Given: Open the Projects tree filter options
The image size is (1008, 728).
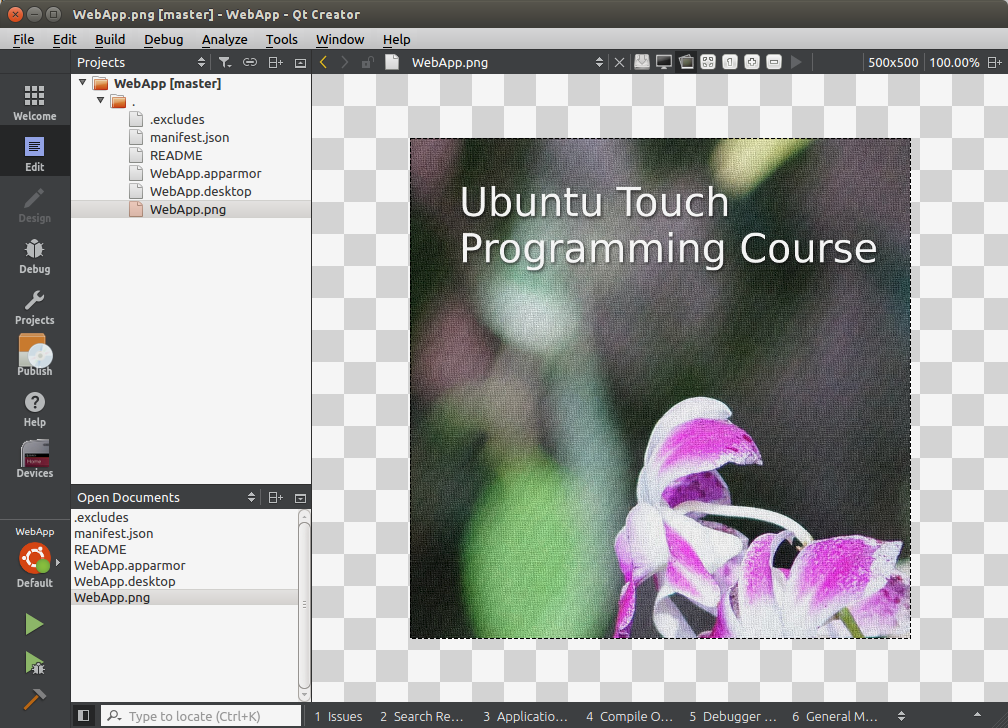Looking at the screenshot, I should coord(224,62).
